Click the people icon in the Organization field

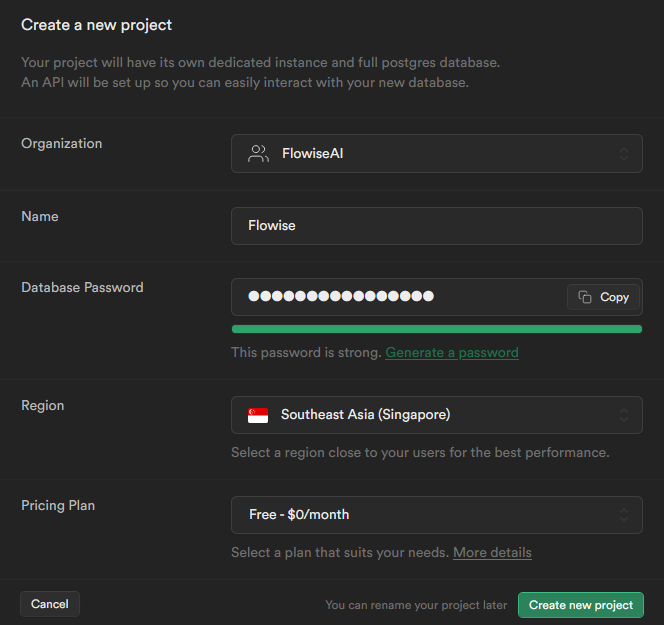tap(258, 154)
